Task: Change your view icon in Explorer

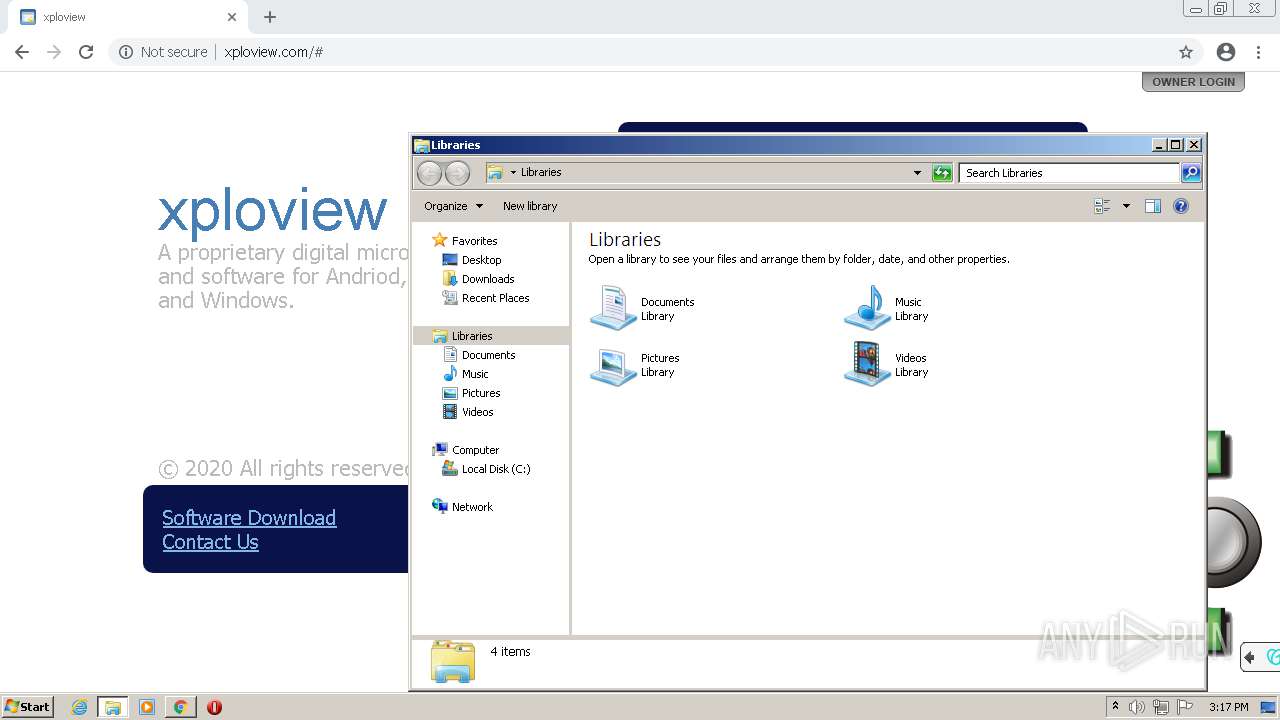Action: (x=1102, y=206)
